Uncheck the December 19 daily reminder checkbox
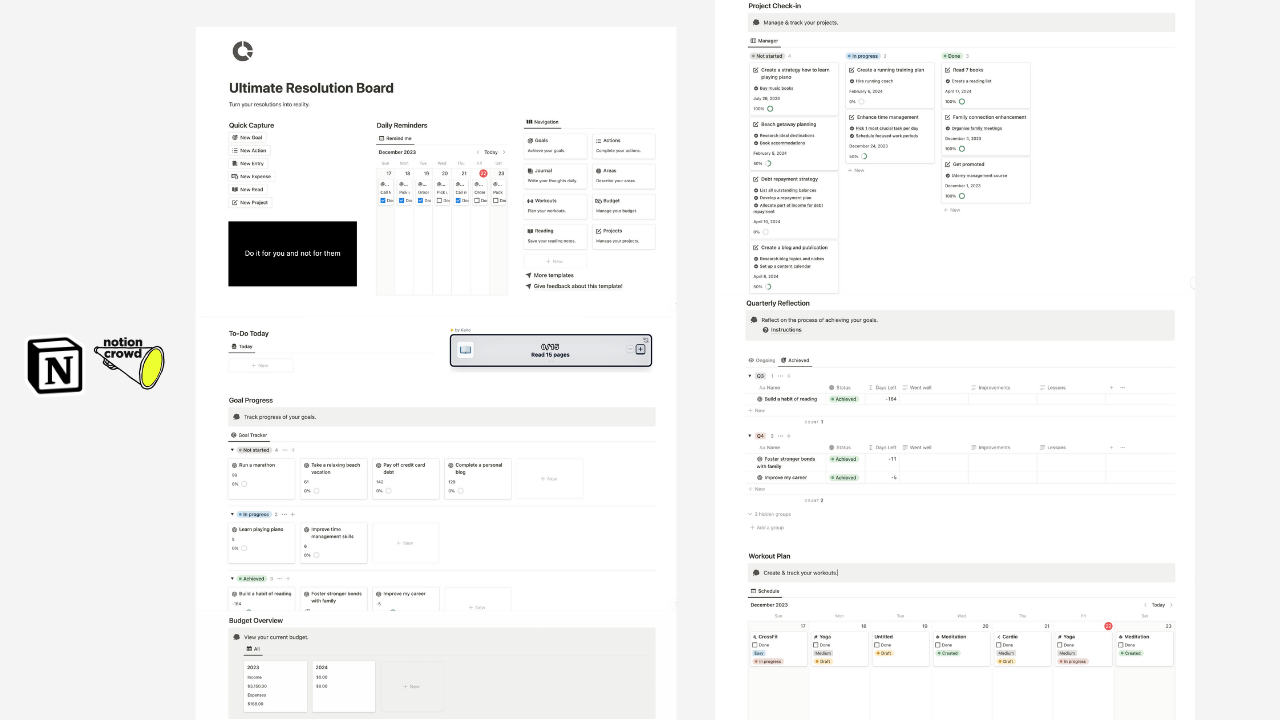Screen dimensions: 1280x720 pyautogui.click(x=420, y=200)
